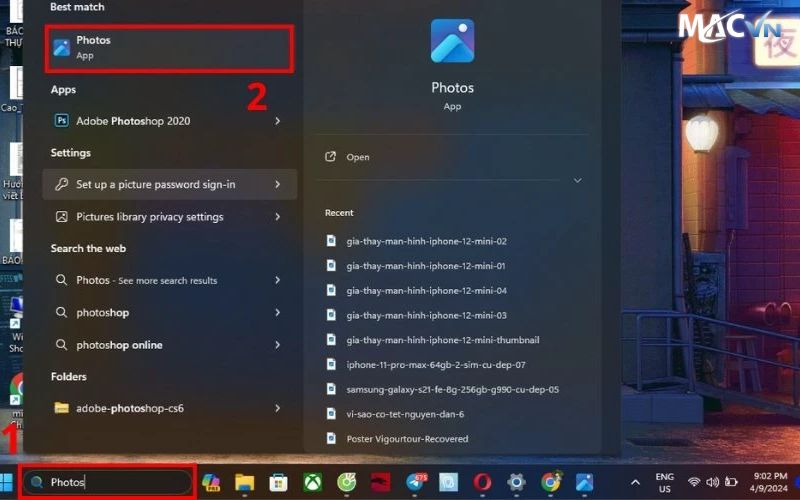Click the ENG US language indicator
Screen dimensions: 800x500
point(664,482)
